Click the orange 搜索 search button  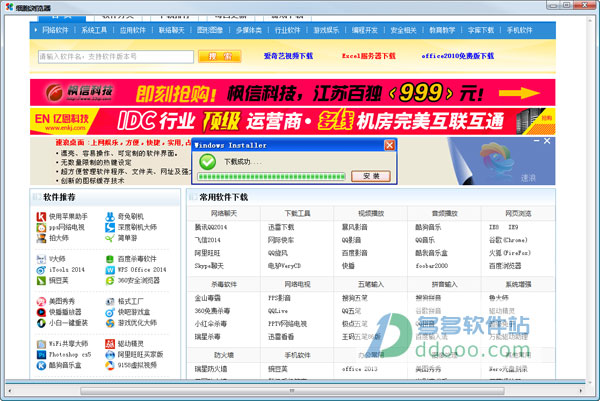click(x=220, y=57)
